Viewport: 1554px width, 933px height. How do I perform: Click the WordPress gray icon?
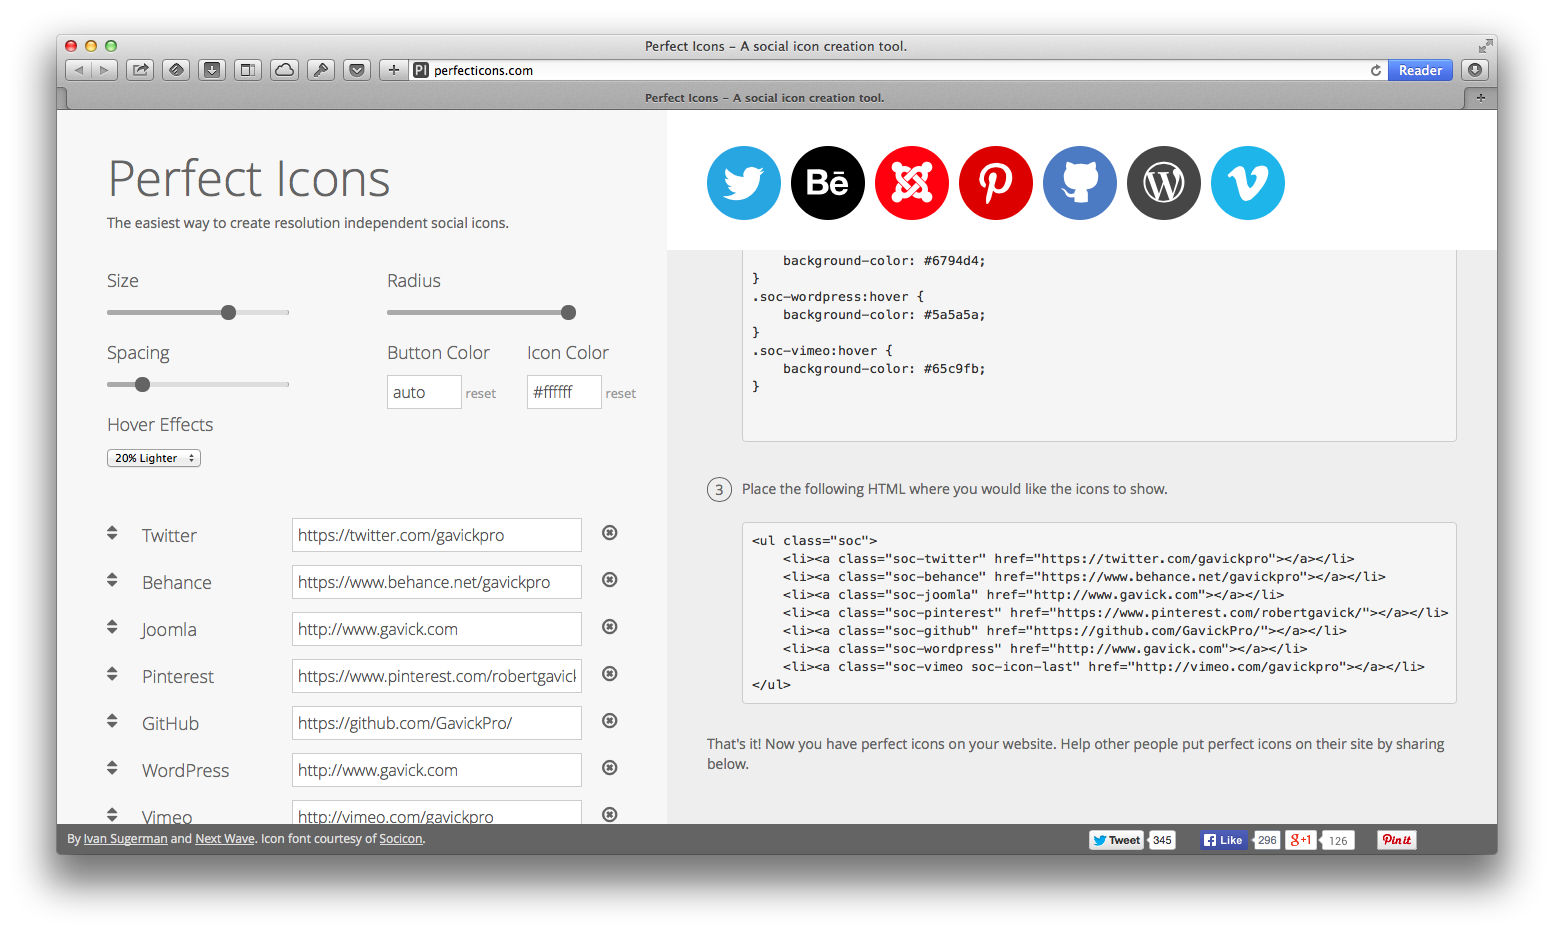[x=1163, y=183]
